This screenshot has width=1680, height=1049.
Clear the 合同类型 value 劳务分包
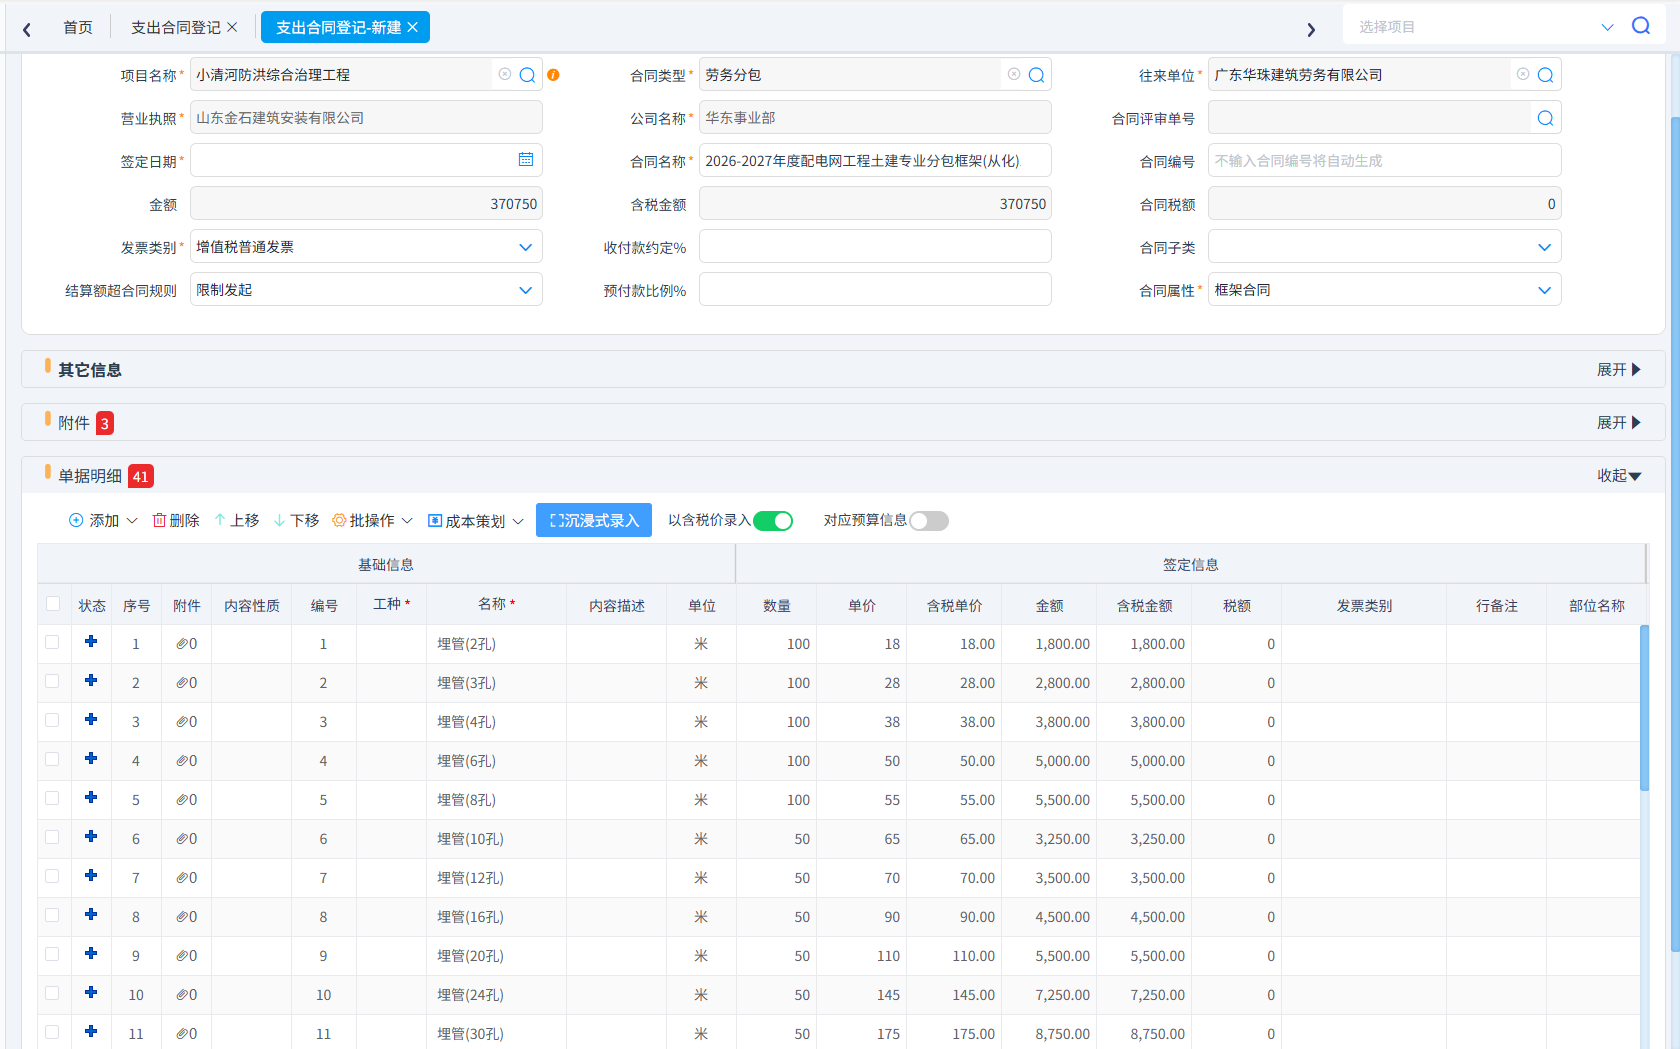(x=1014, y=74)
